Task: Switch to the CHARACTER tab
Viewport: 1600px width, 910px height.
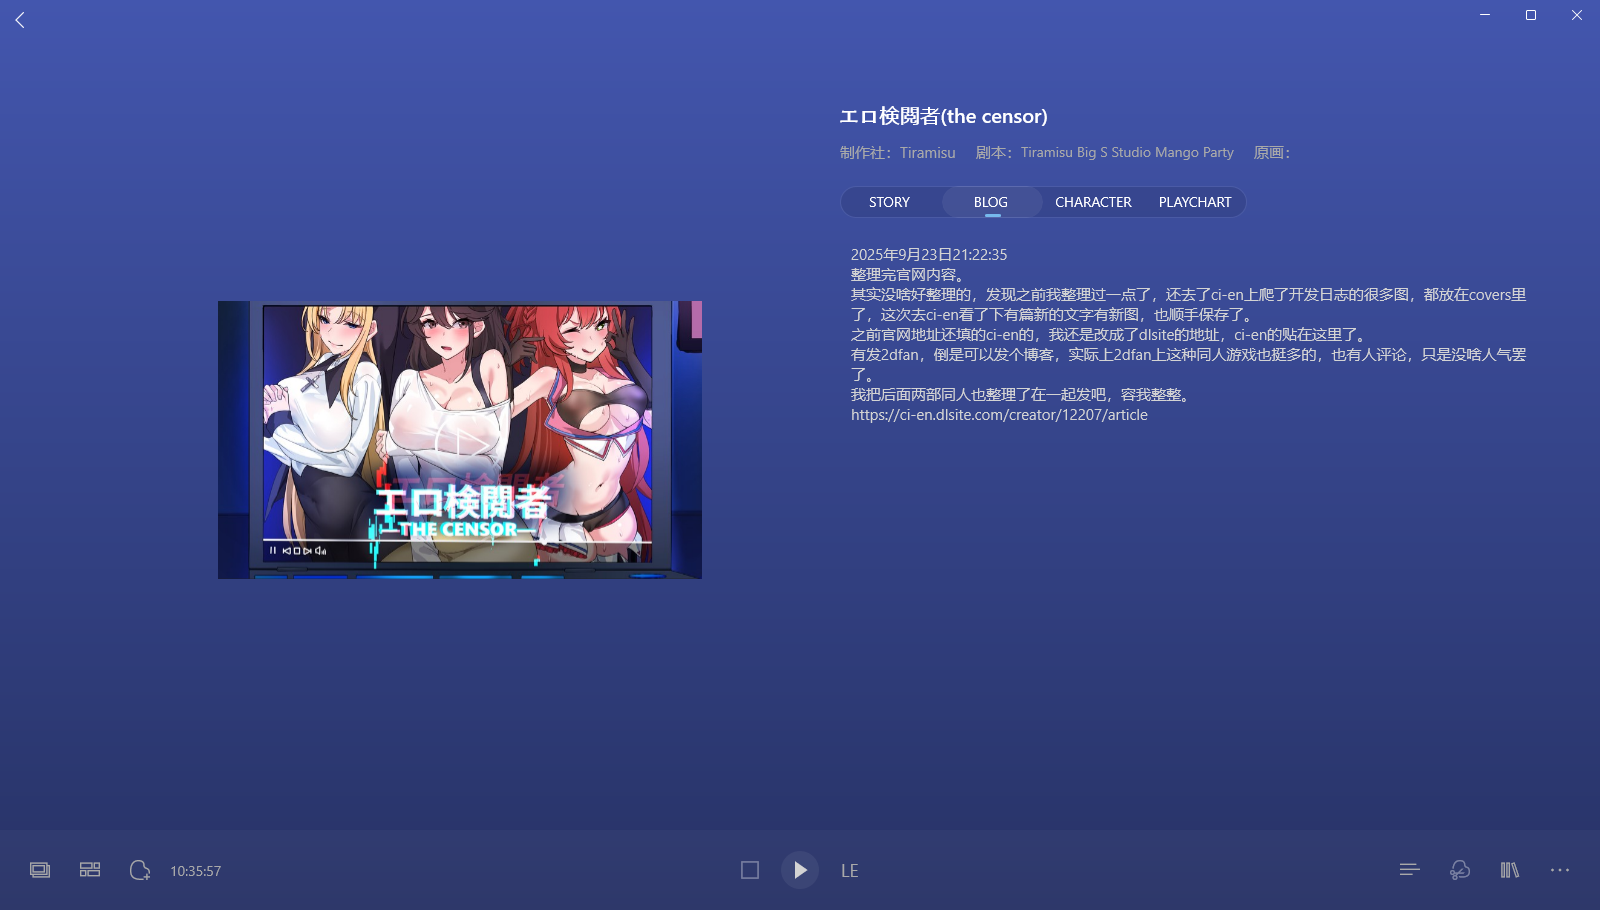Action: [x=1093, y=202]
